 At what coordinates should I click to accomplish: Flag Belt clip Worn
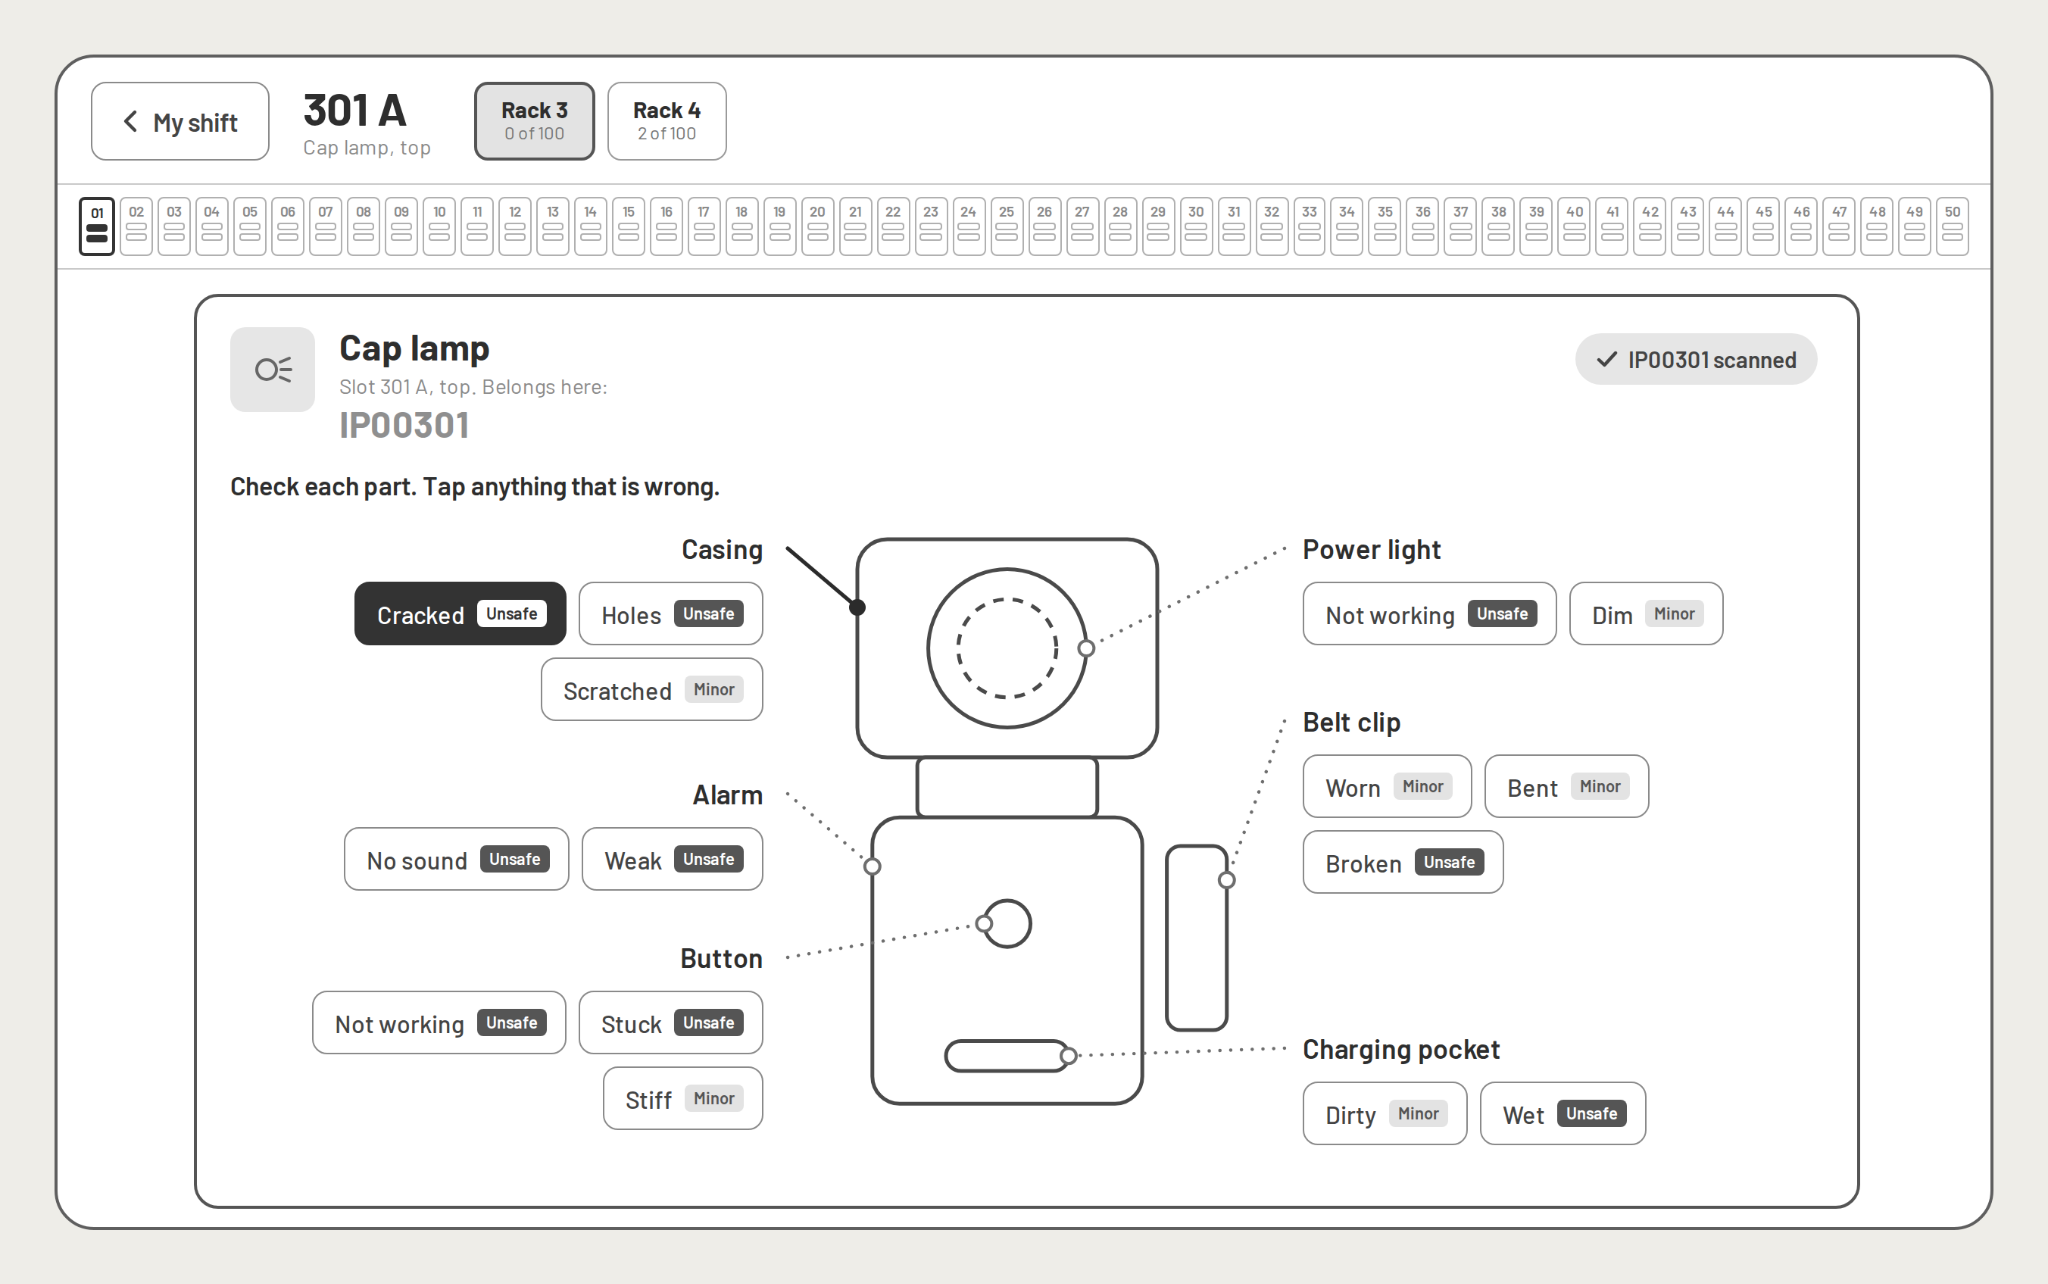1387,786
